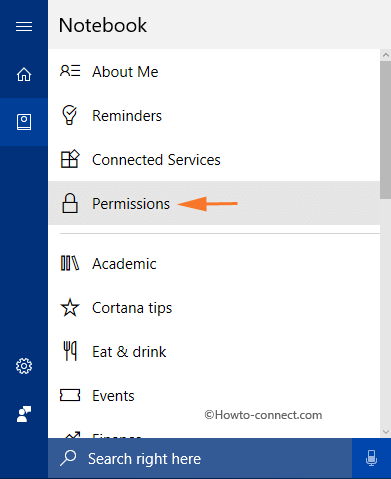
Task: Open the Eat & drink category
Action: 214,351
